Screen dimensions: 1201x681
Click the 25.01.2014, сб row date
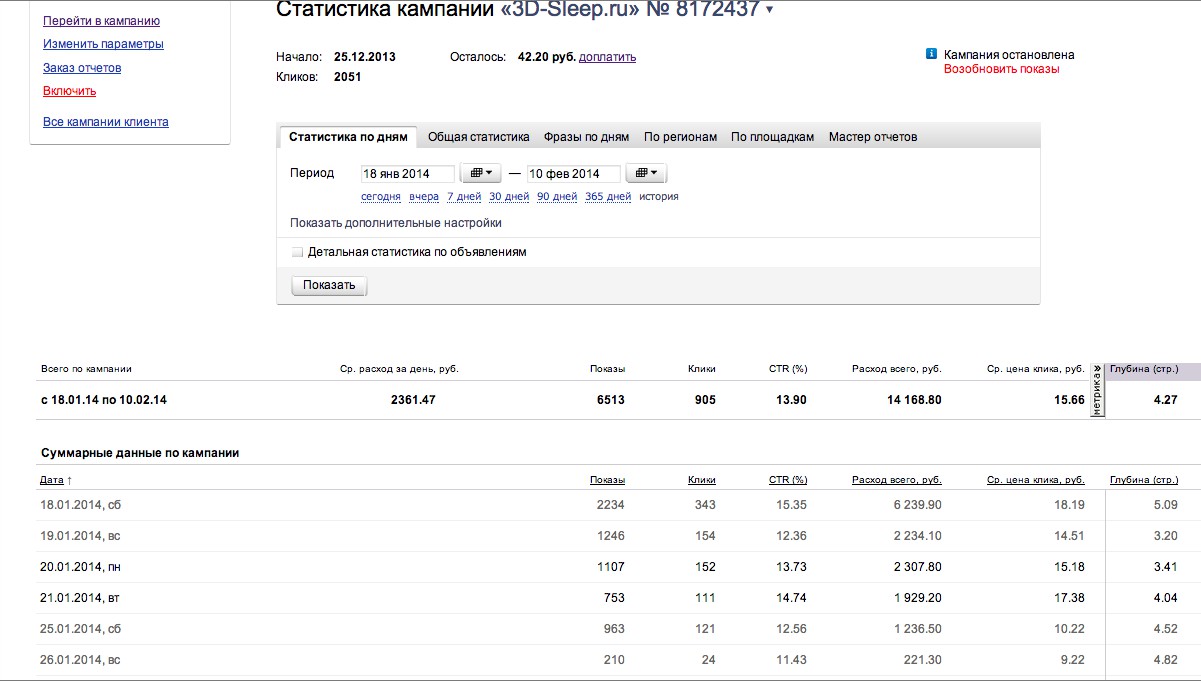(81, 629)
